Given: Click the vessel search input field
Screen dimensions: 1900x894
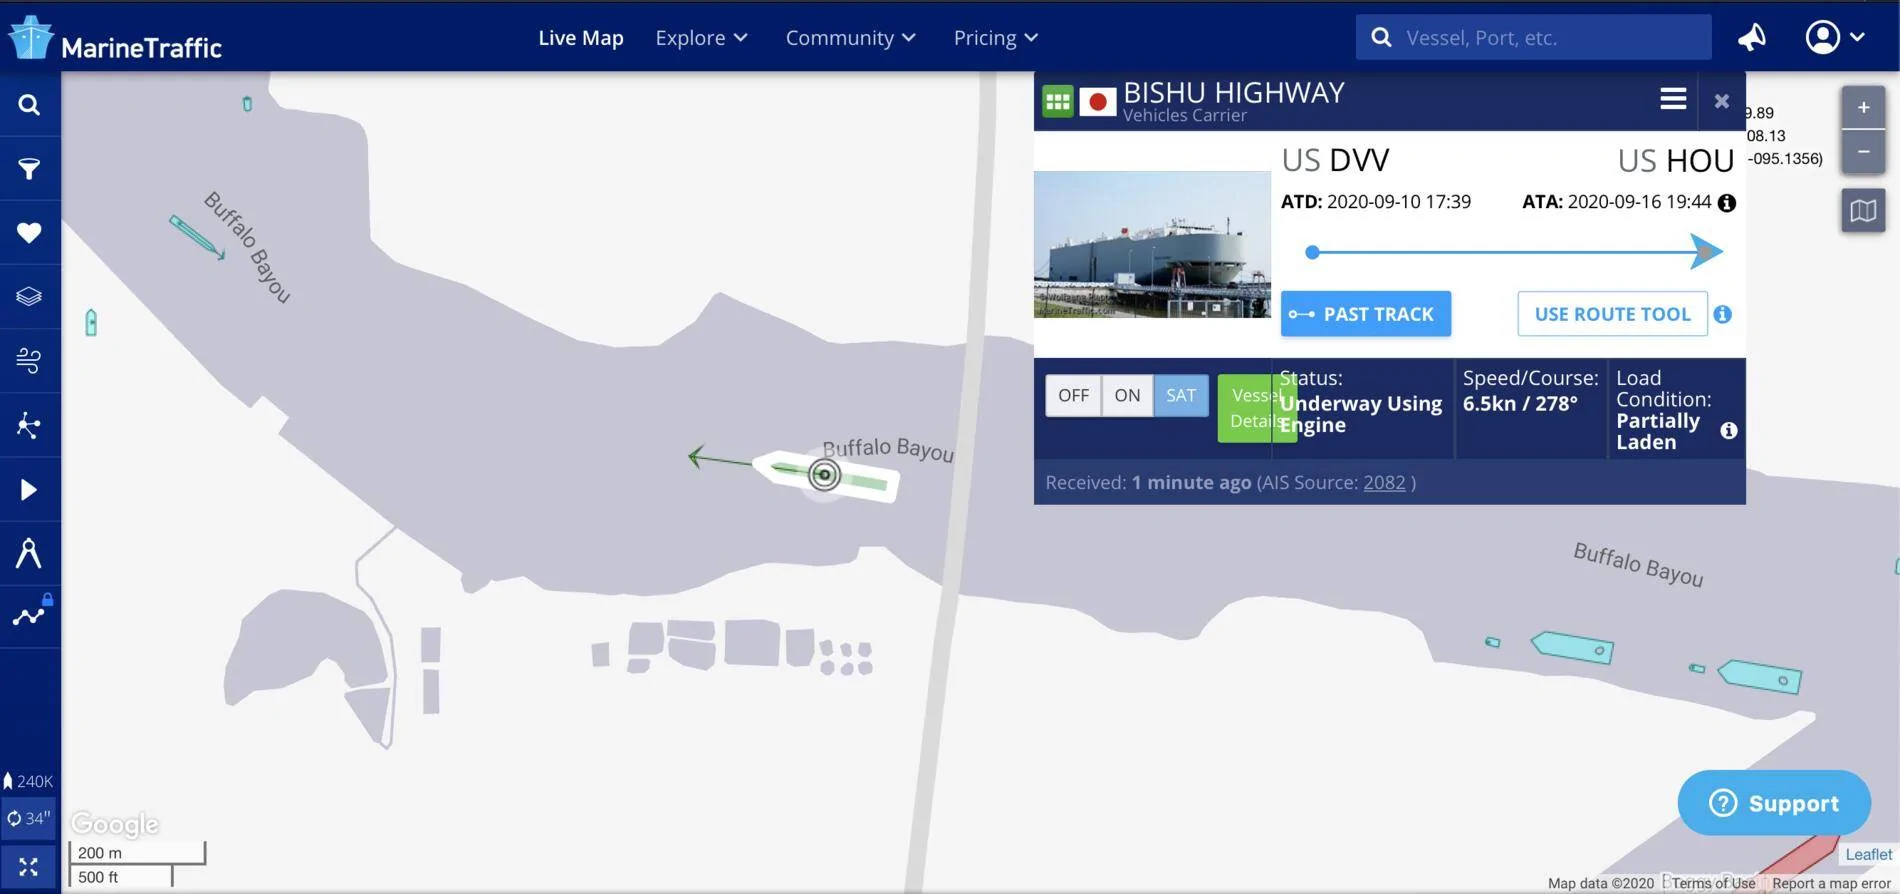Looking at the screenshot, I should (1534, 38).
